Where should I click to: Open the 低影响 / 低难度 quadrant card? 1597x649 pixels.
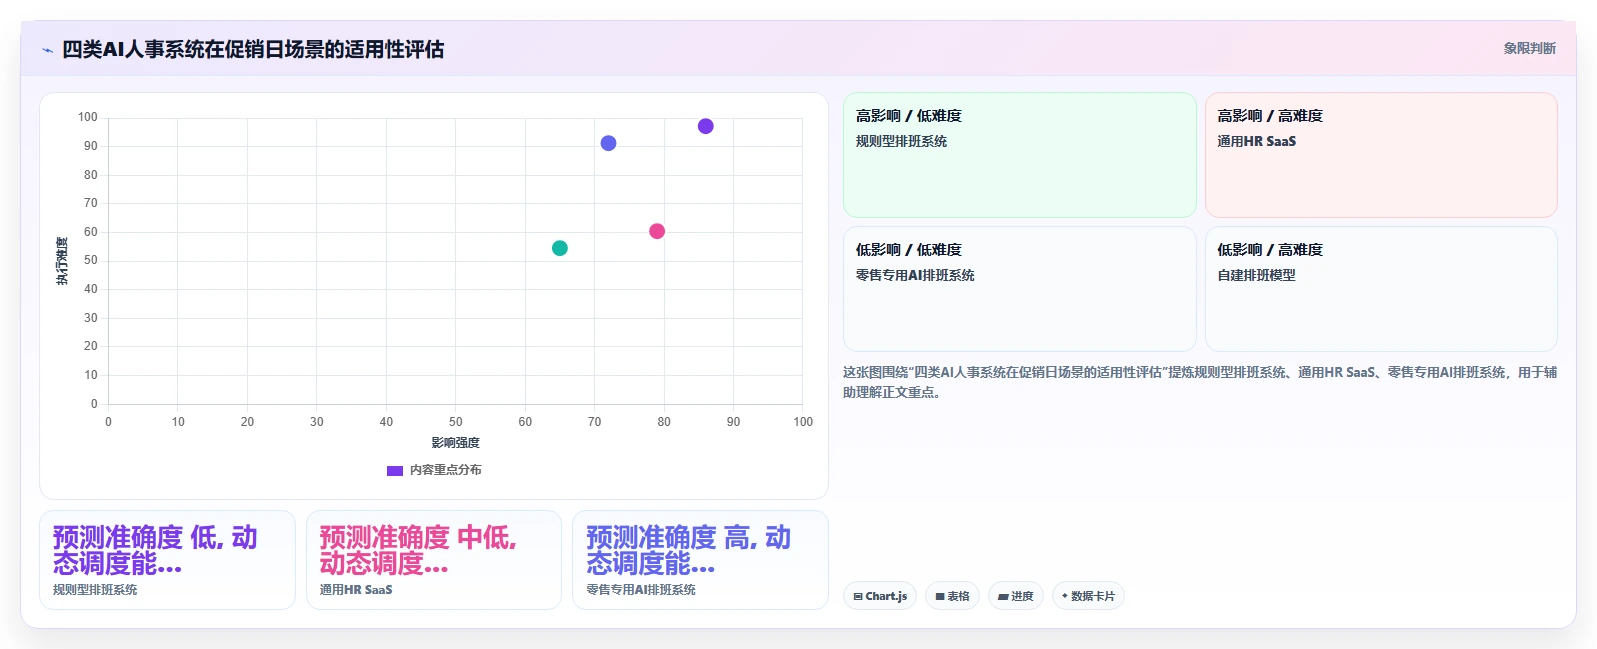point(1020,289)
